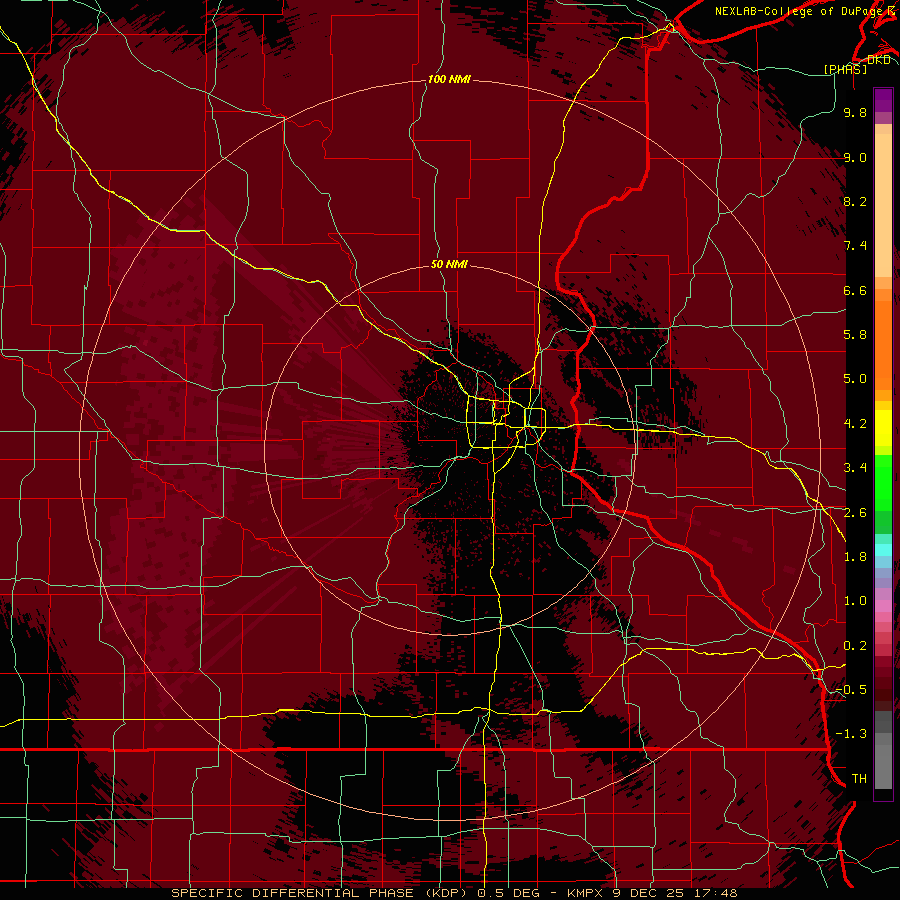Click the 6.6 scale value

coord(855,290)
